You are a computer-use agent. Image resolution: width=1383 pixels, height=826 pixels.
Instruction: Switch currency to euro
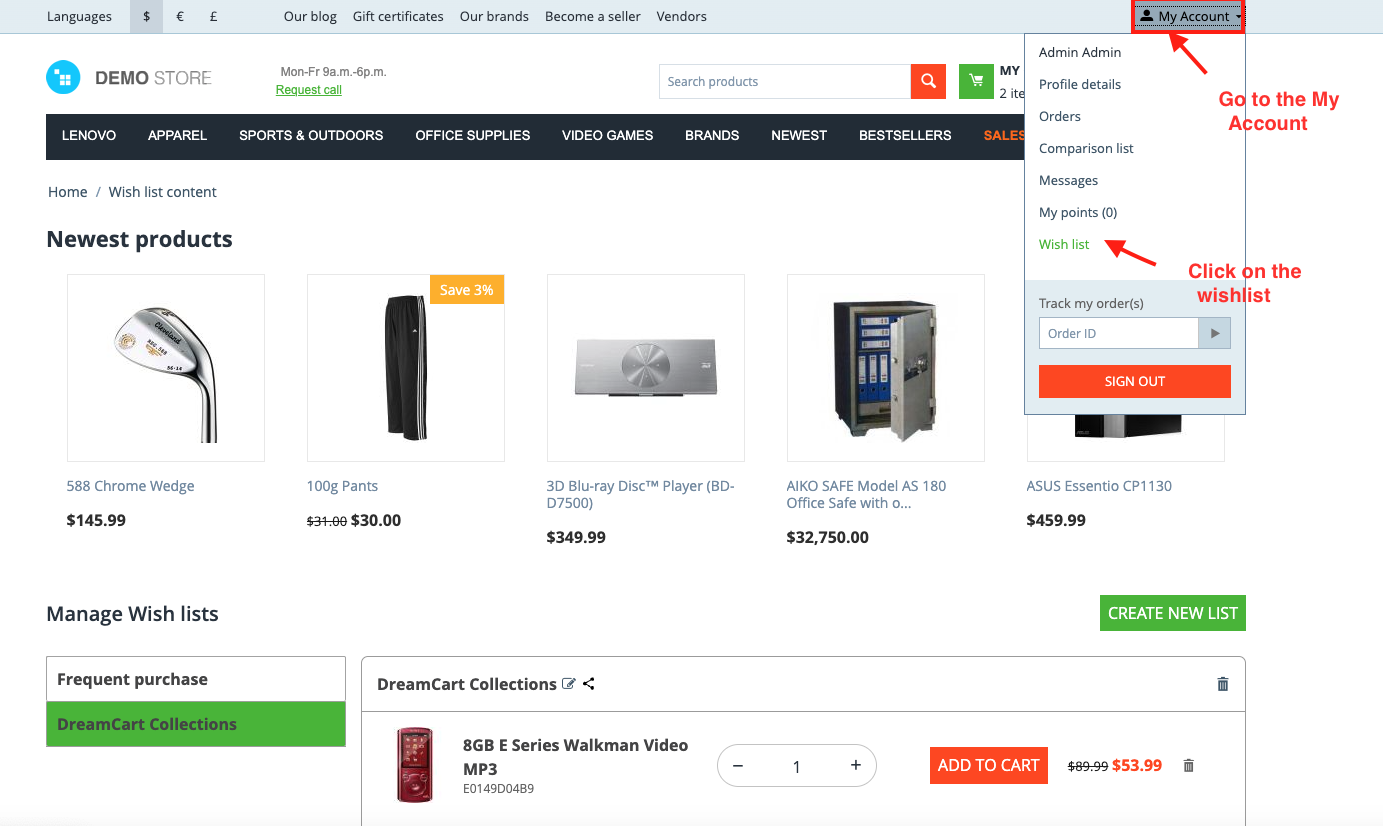click(x=179, y=16)
